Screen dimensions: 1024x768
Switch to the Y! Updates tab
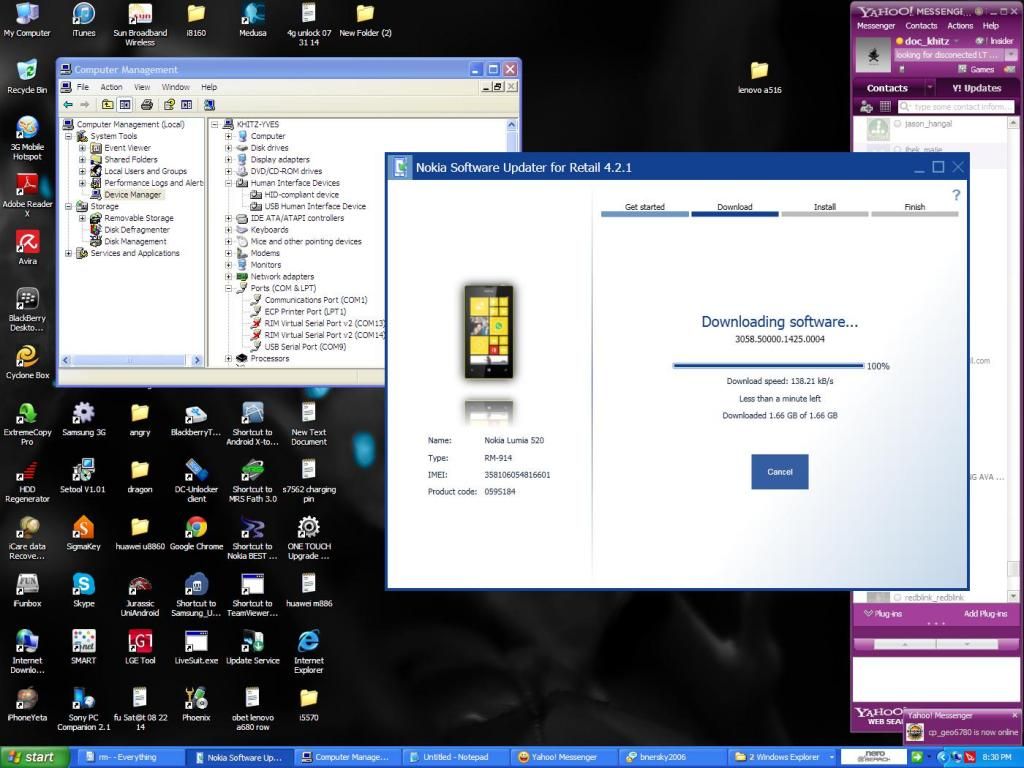[976, 88]
